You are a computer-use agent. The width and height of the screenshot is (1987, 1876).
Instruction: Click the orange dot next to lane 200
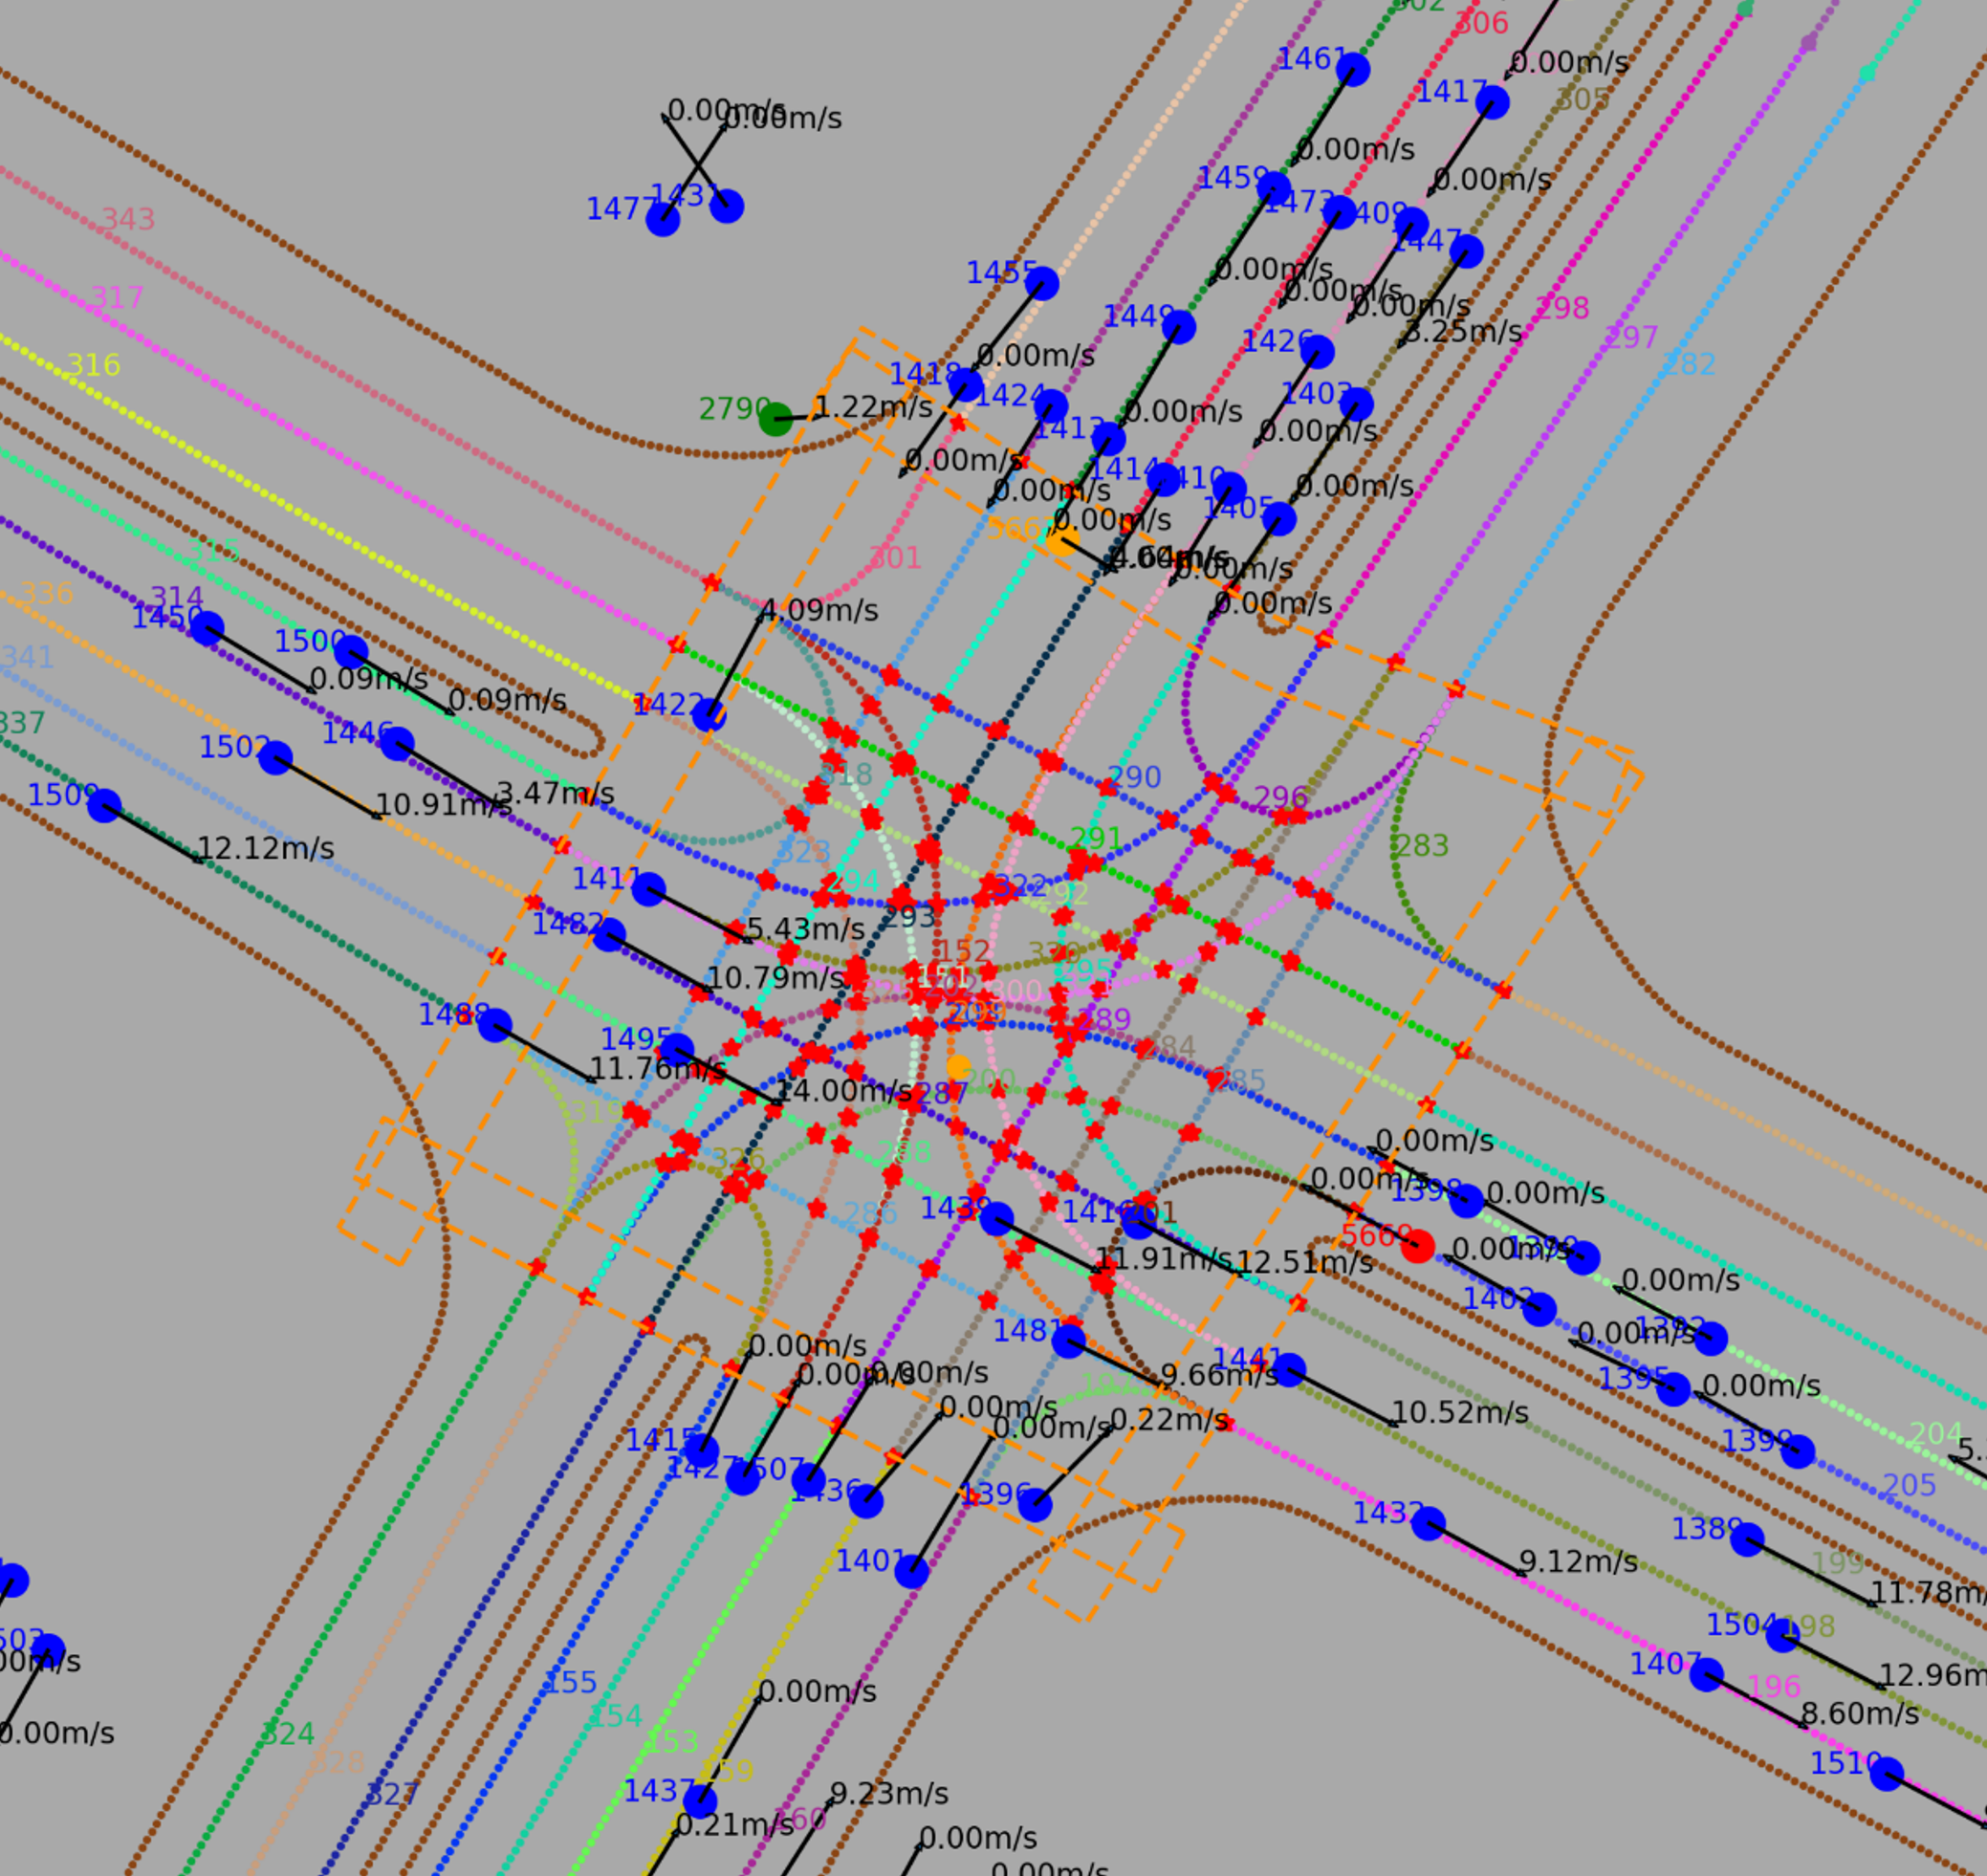point(958,1068)
